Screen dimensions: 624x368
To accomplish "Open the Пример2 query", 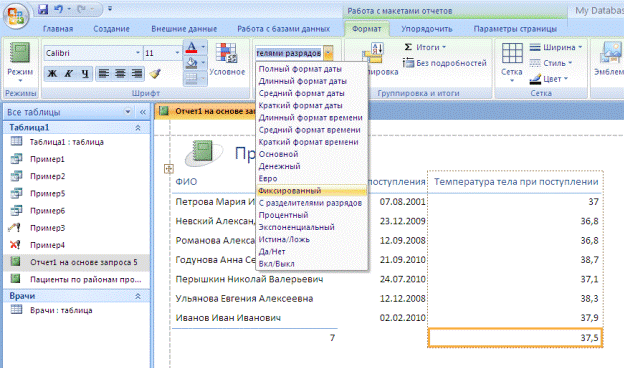I will point(76,176).
